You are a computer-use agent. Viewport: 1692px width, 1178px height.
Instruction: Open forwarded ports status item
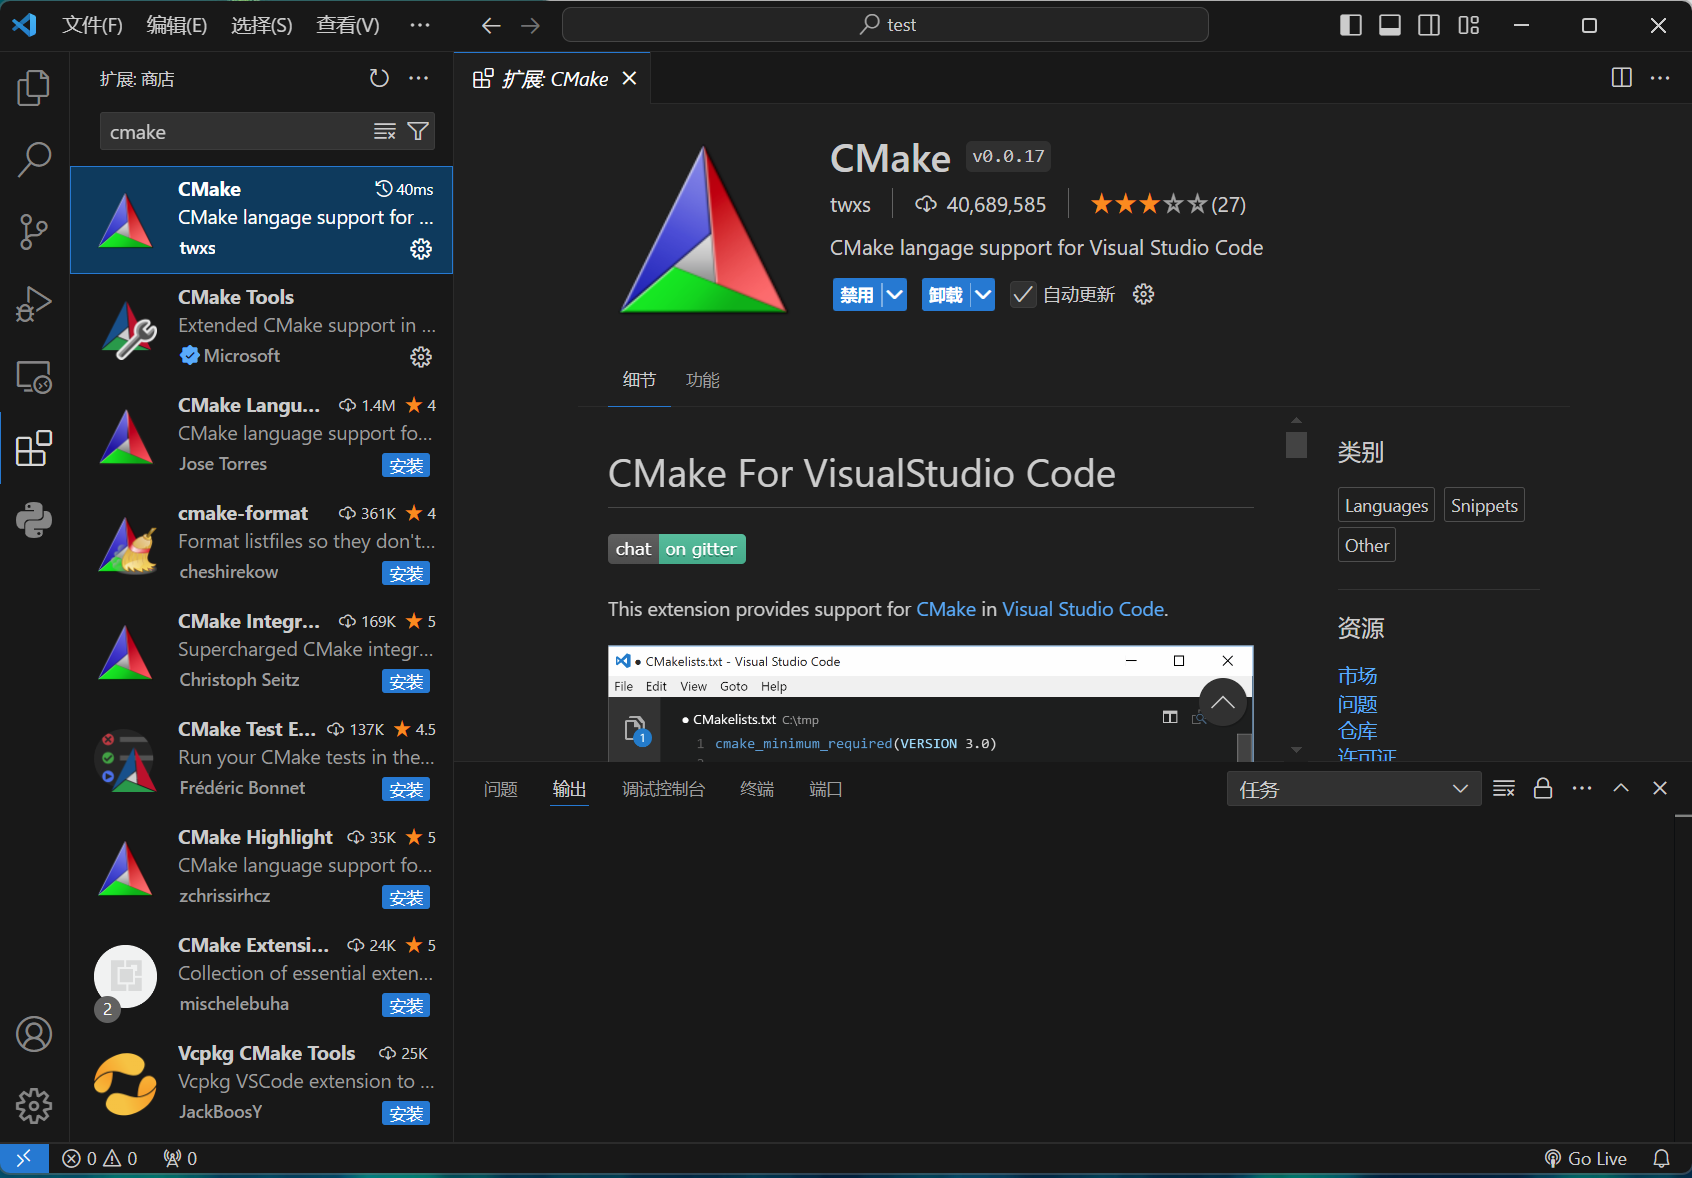180,1158
